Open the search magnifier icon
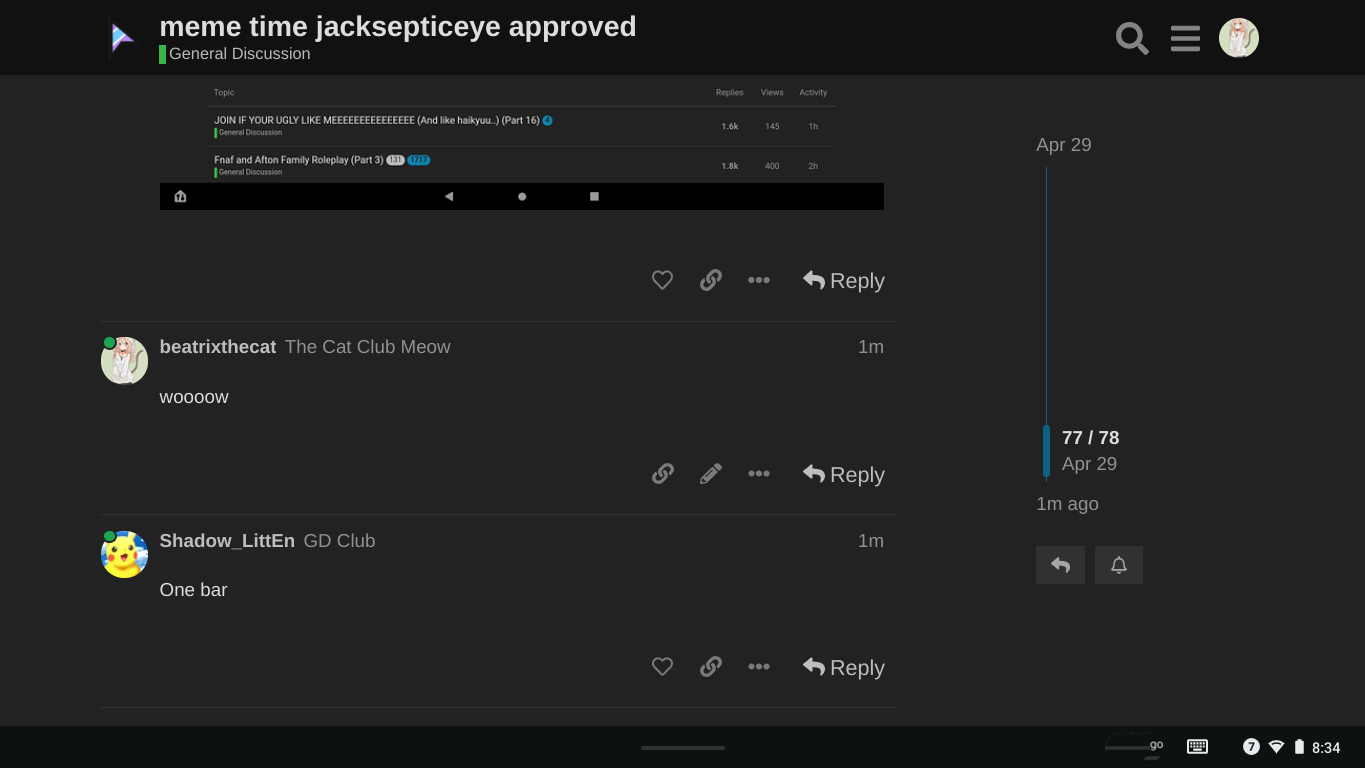This screenshot has height=768, width=1365. click(x=1132, y=39)
